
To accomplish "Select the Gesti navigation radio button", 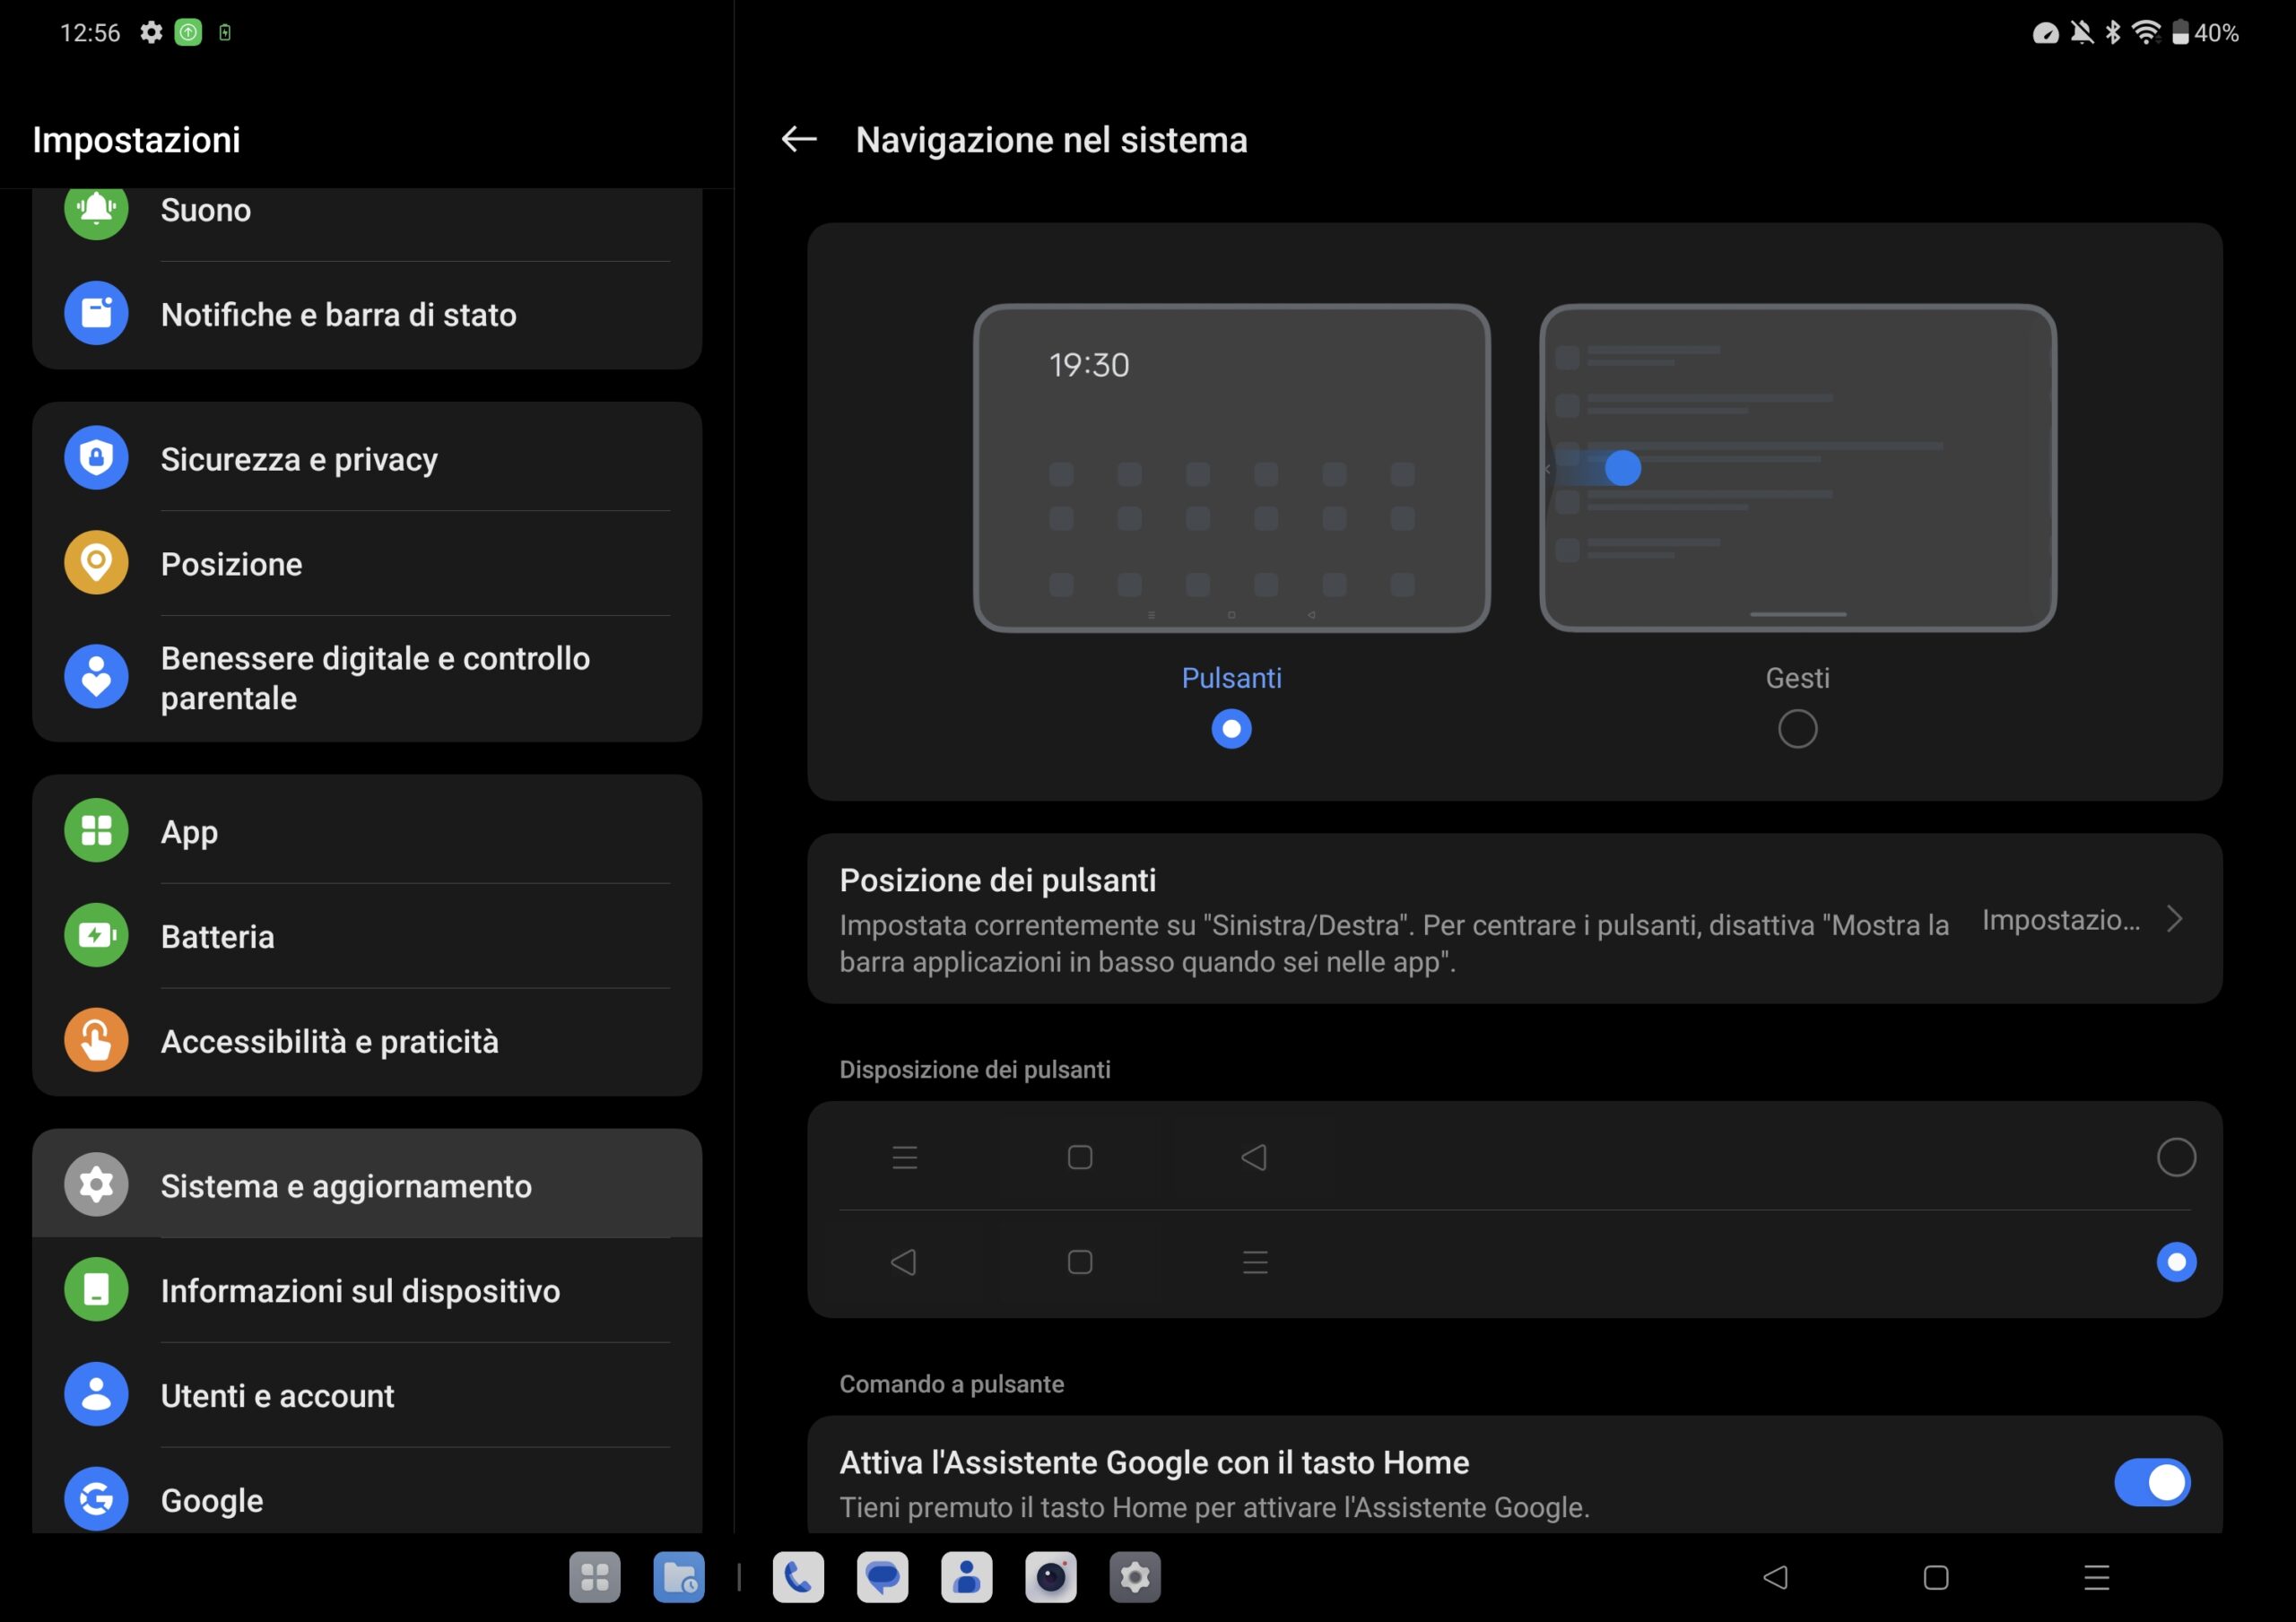I will pos(1797,728).
